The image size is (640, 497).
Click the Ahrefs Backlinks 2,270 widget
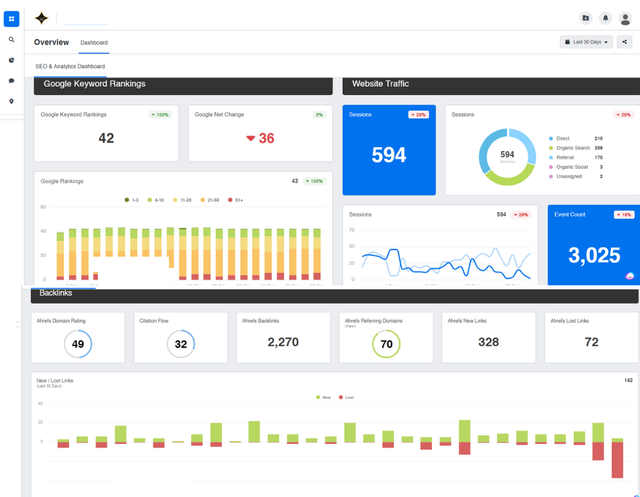tap(283, 337)
